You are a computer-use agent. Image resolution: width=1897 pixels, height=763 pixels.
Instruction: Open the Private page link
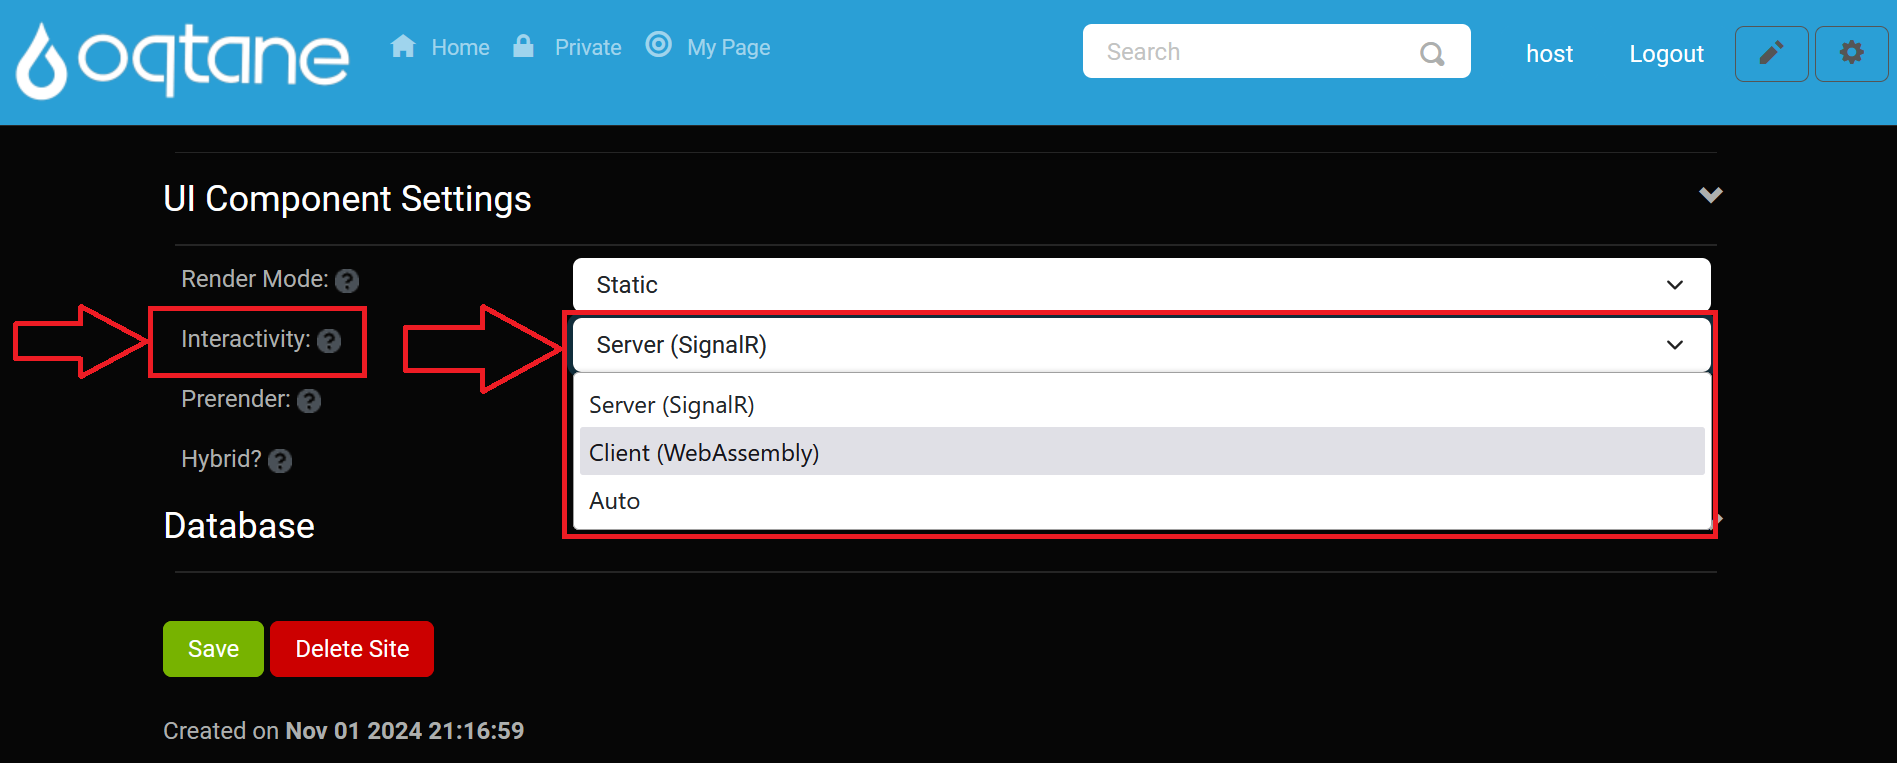click(567, 47)
